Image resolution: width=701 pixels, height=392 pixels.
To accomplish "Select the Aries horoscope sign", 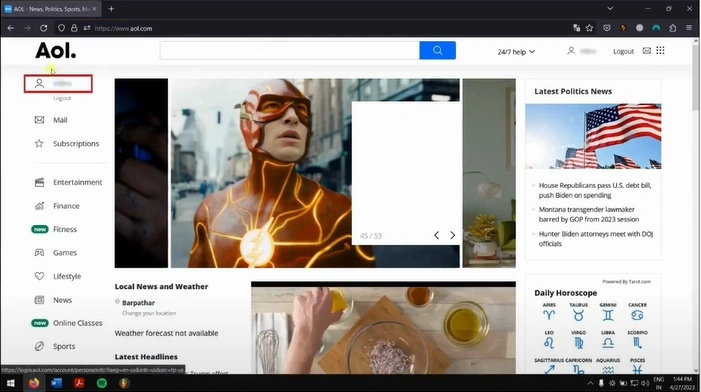I will 549,312.
